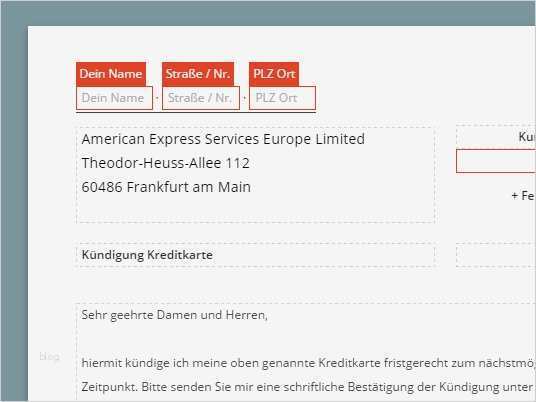The width and height of the screenshot is (536, 402).
Task: Click the 'Theodor-Heuss-Allee 112' address line
Action: (x=165, y=163)
